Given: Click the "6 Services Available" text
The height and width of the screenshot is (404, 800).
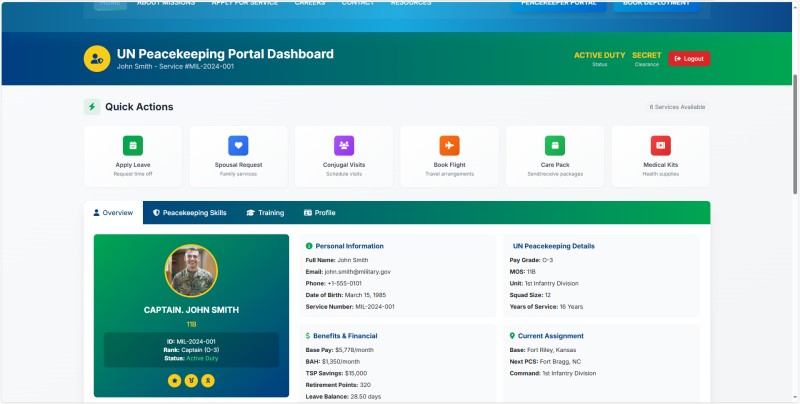Looking at the screenshot, I should point(677,107).
